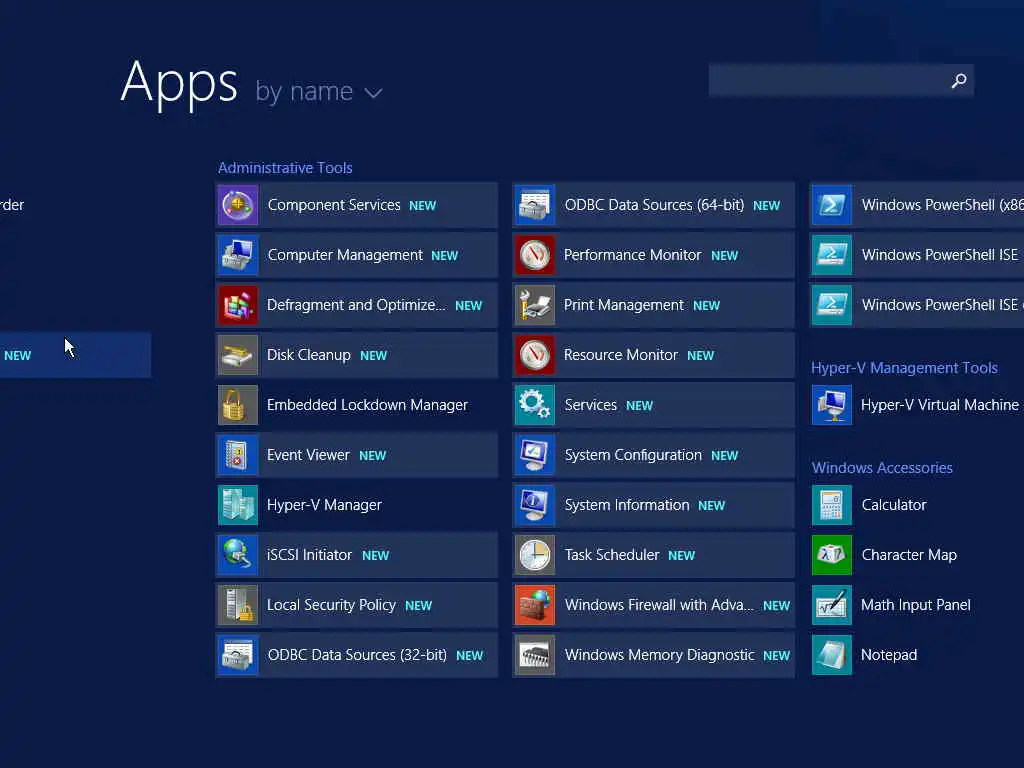Open Local Security Policy icon

coord(238,605)
